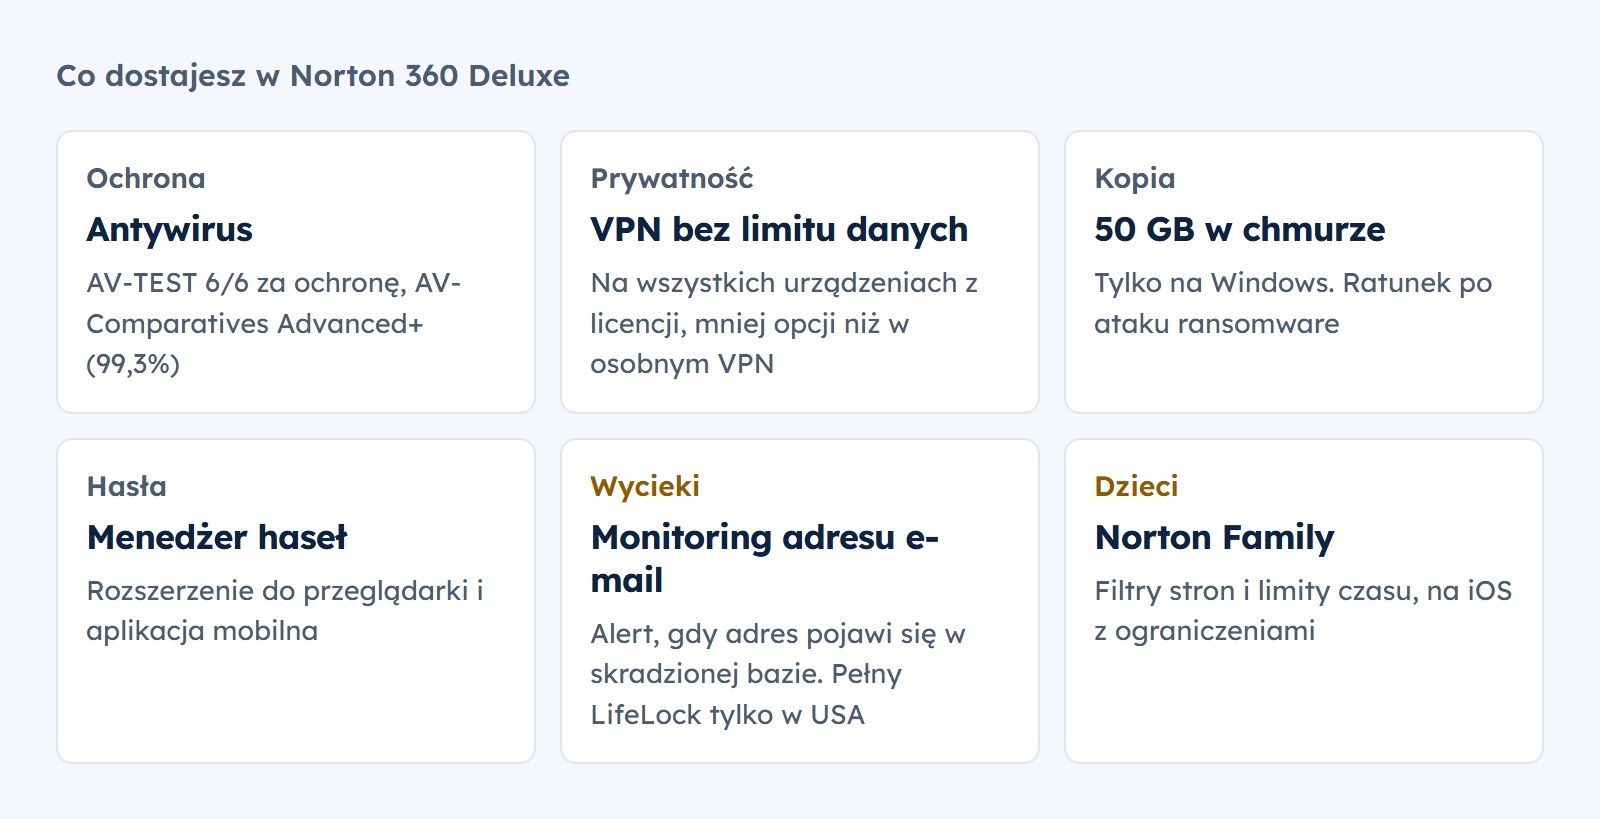
Task: Click the 'Ochrona' category label
Action: [146, 178]
